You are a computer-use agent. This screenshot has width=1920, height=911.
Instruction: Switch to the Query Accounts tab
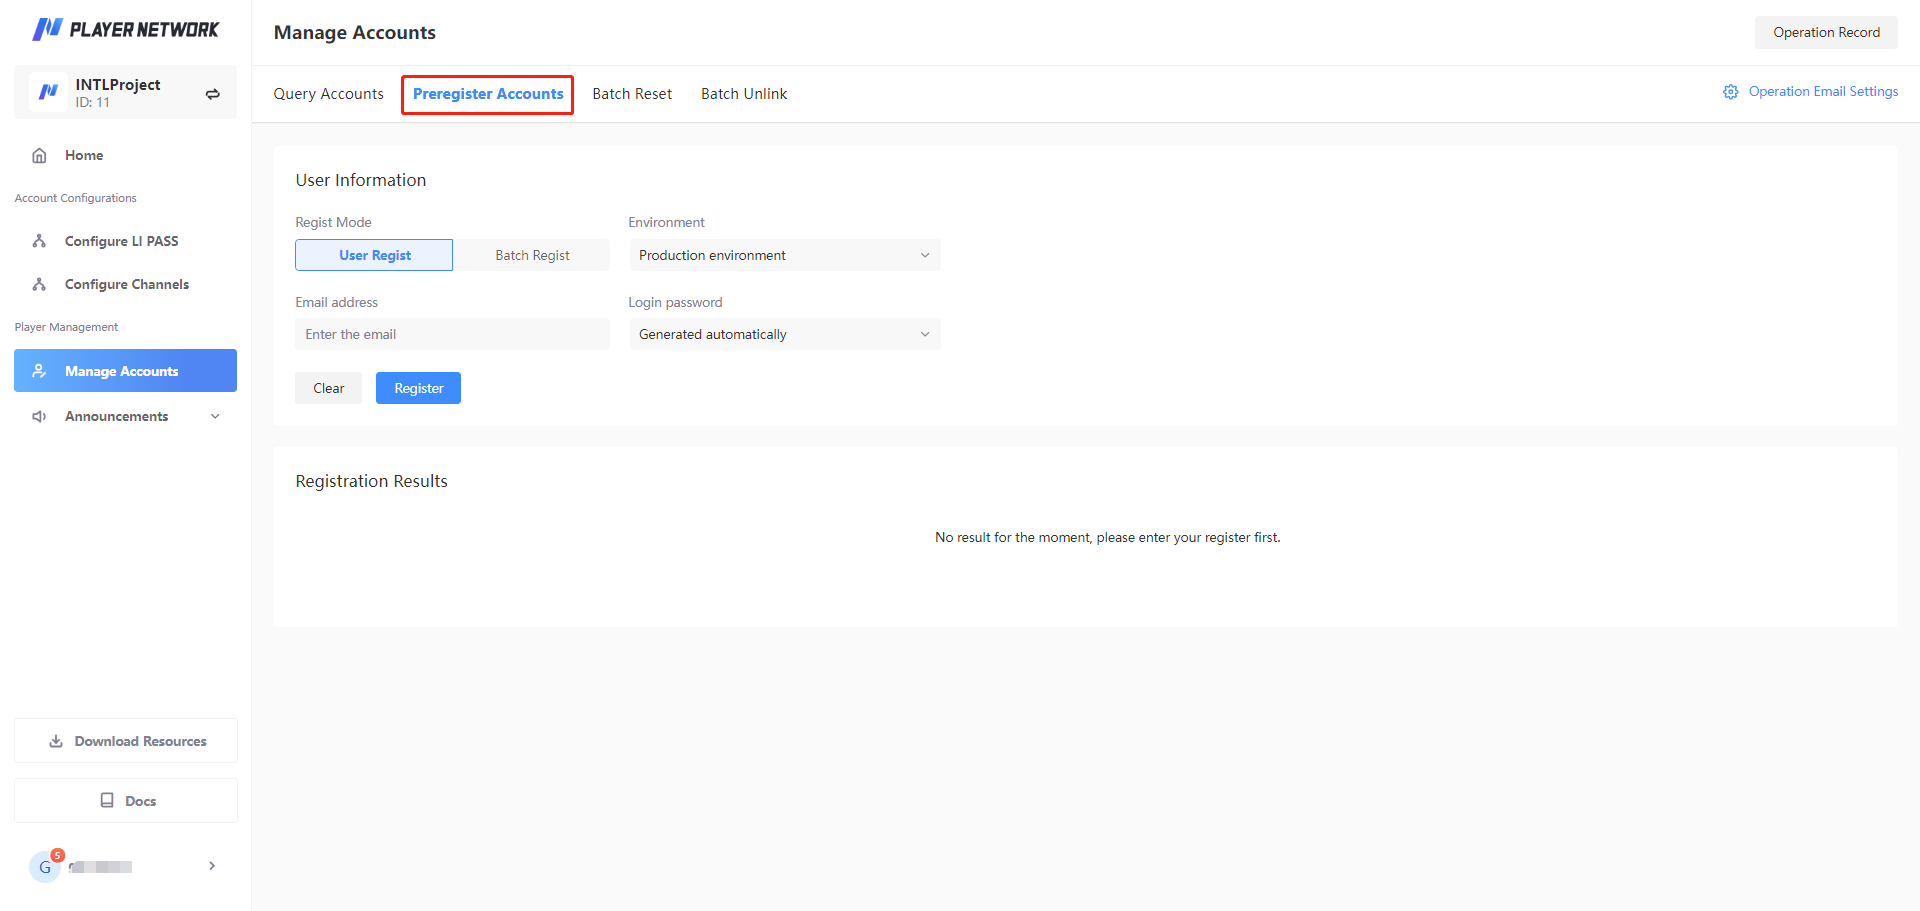(328, 94)
